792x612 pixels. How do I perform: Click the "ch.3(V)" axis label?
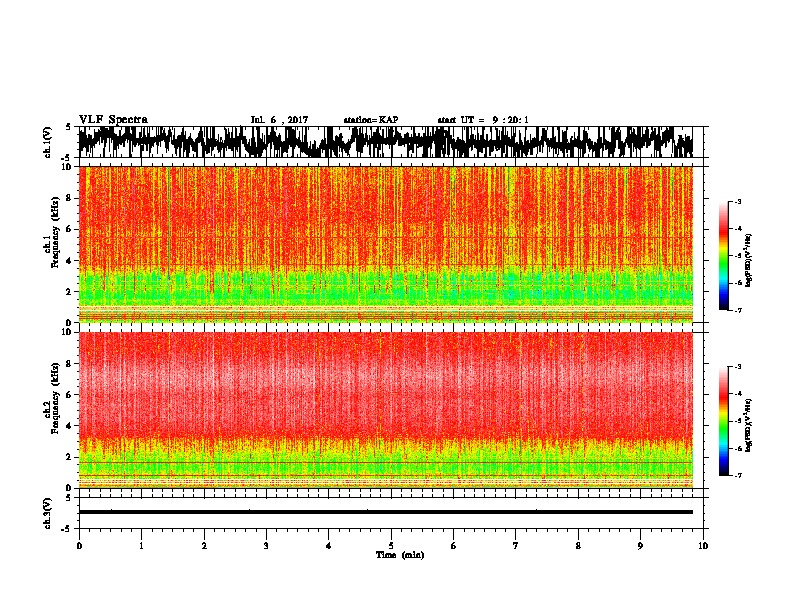(x=48, y=514)
